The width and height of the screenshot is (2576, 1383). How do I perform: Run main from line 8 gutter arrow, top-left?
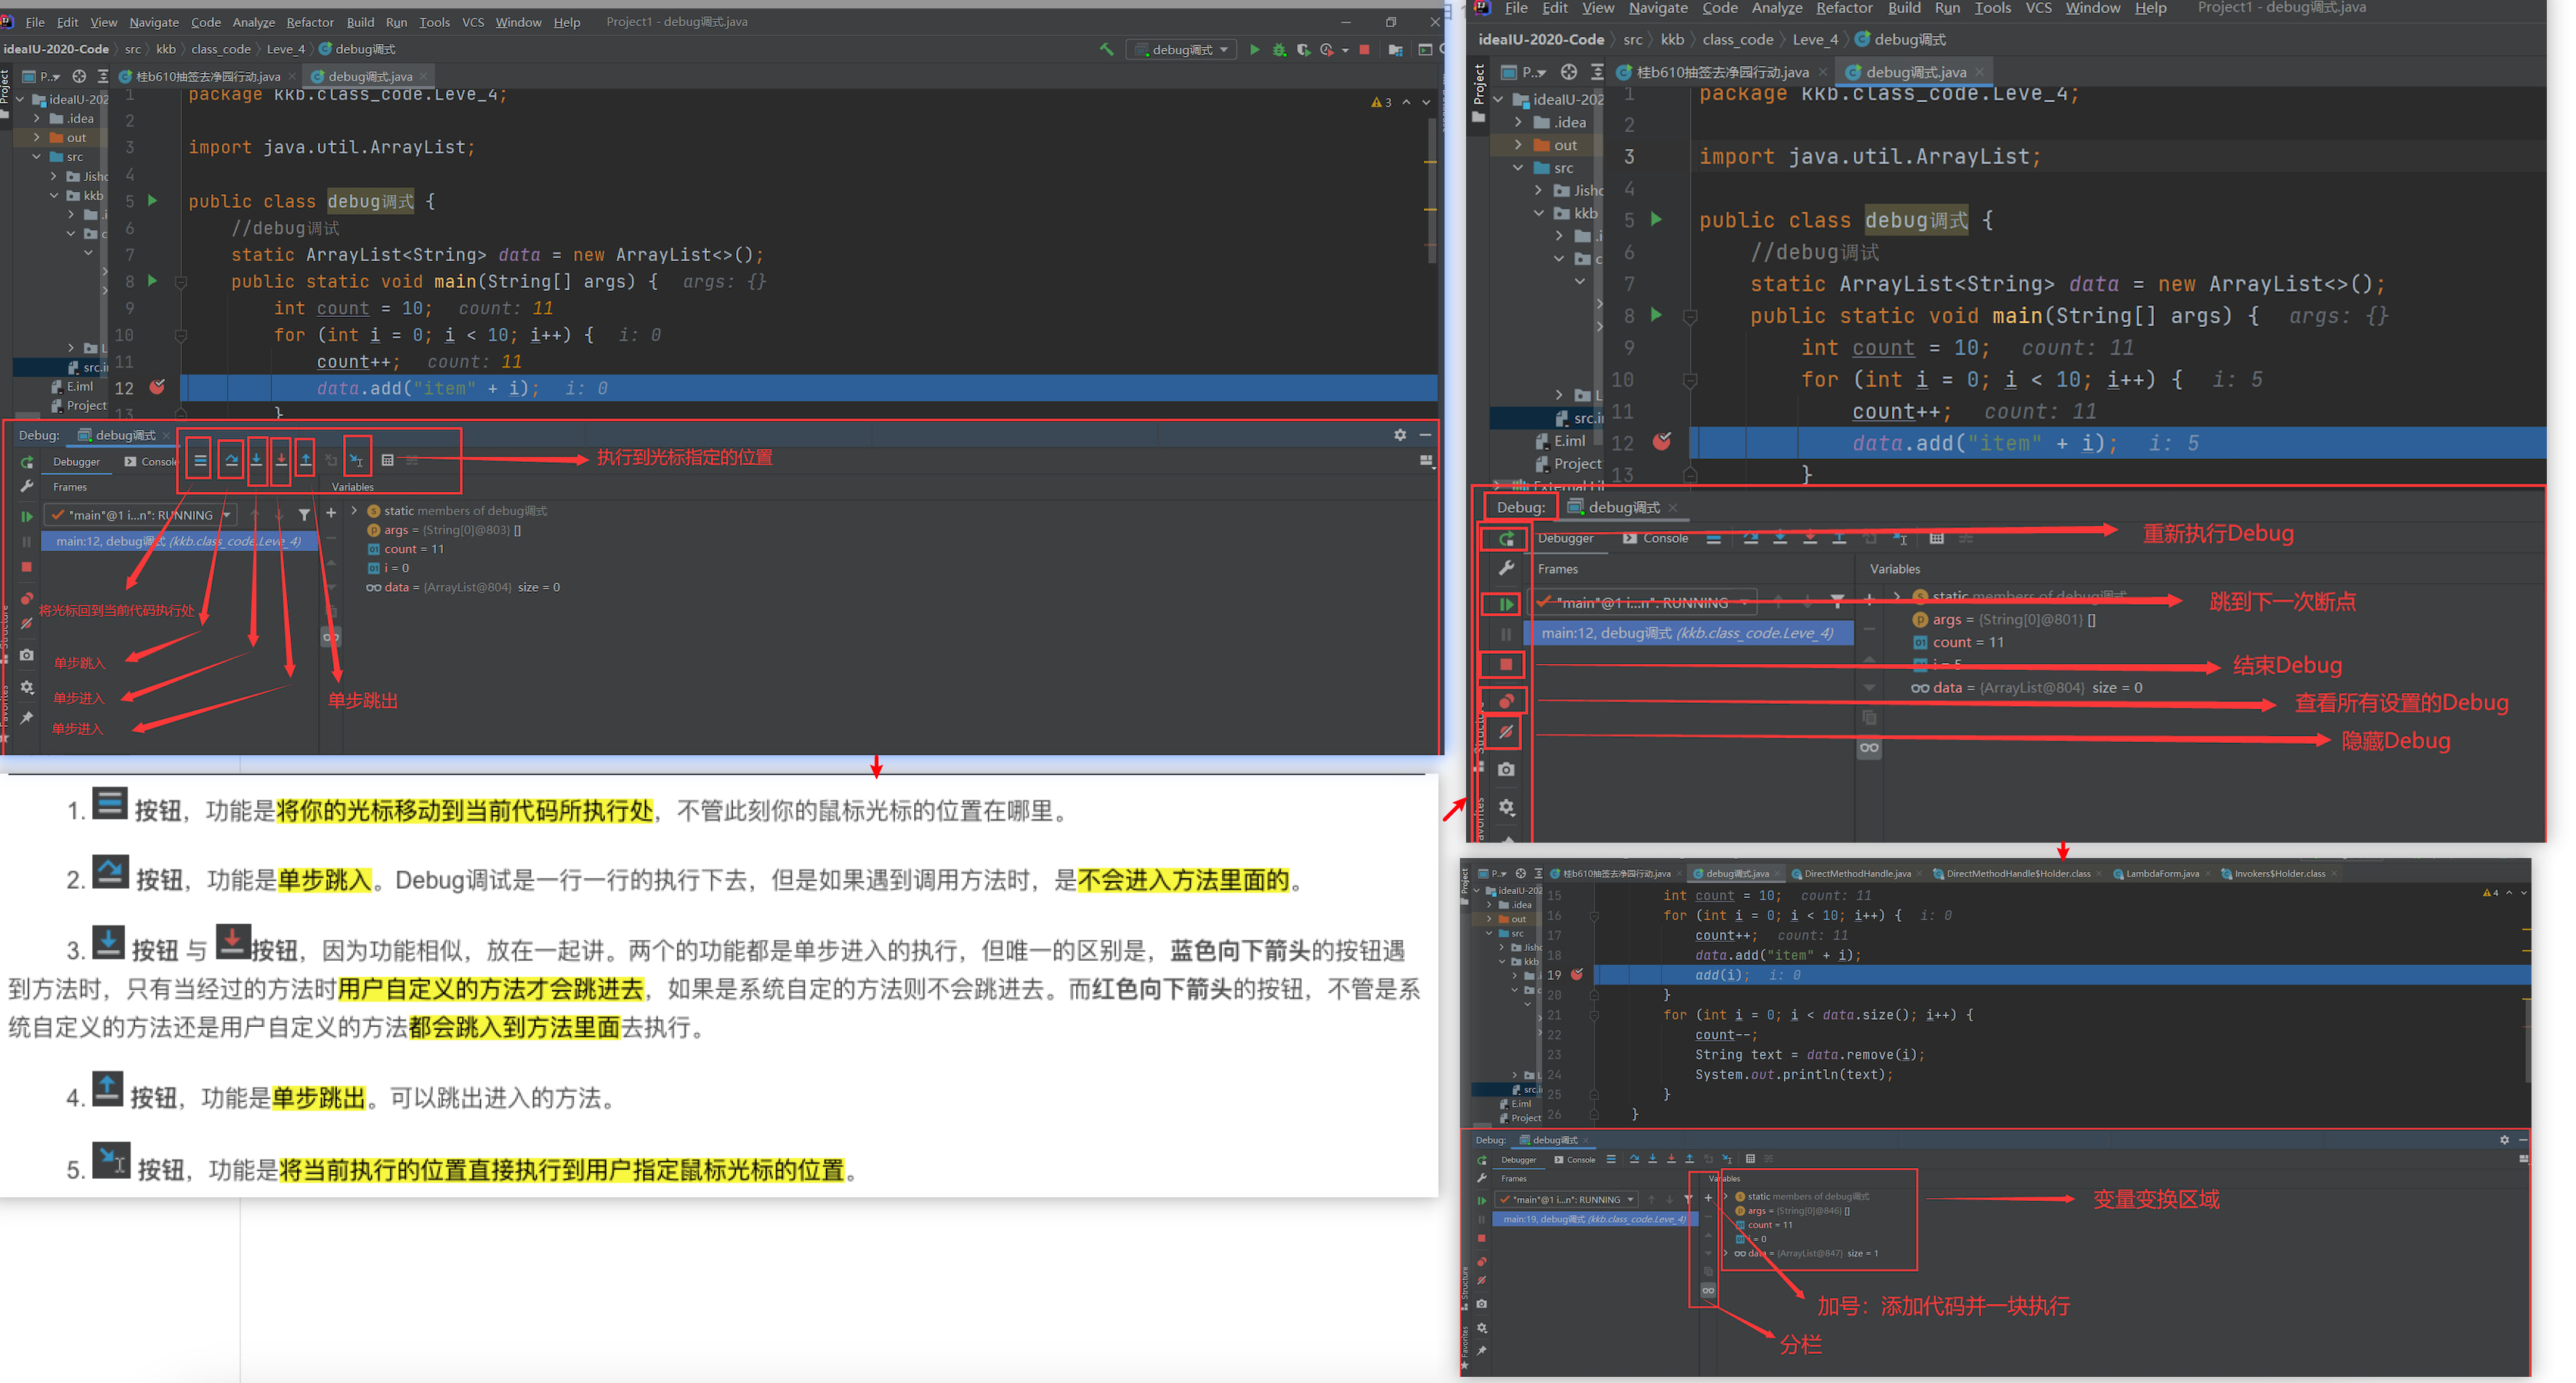pos(153,281)
